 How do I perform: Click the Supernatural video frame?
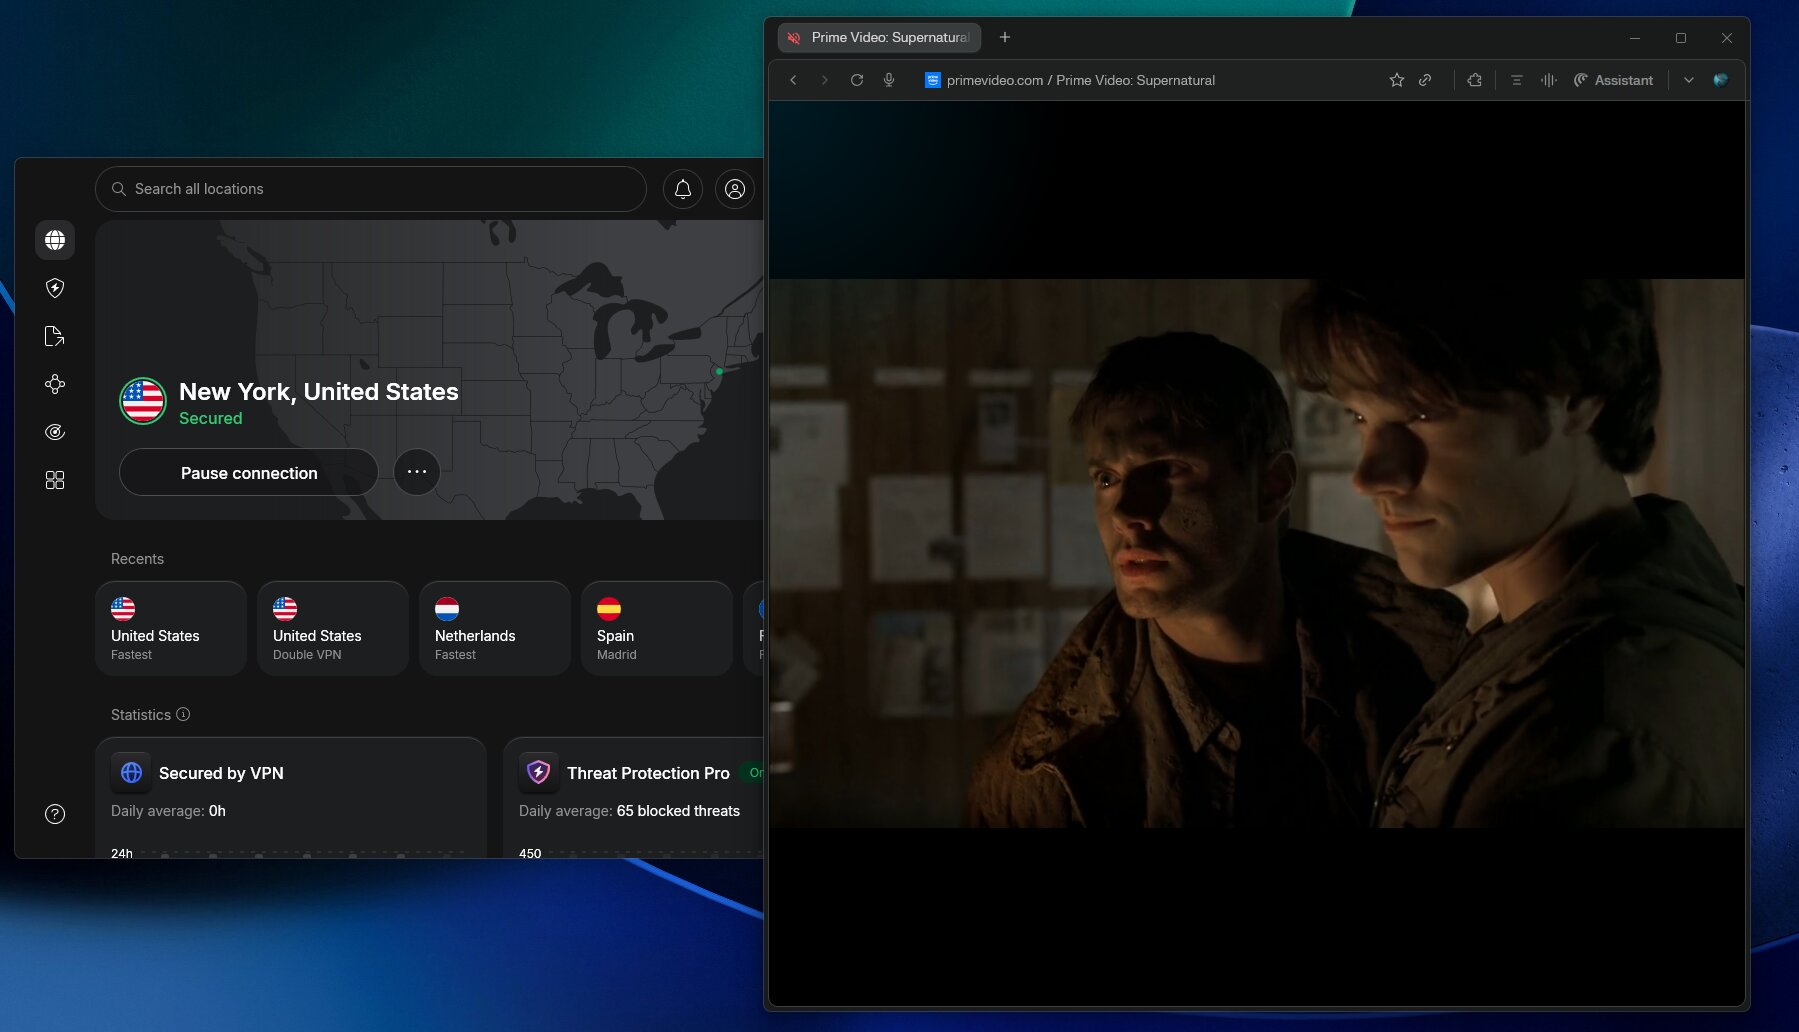[x=1257, y=553]
